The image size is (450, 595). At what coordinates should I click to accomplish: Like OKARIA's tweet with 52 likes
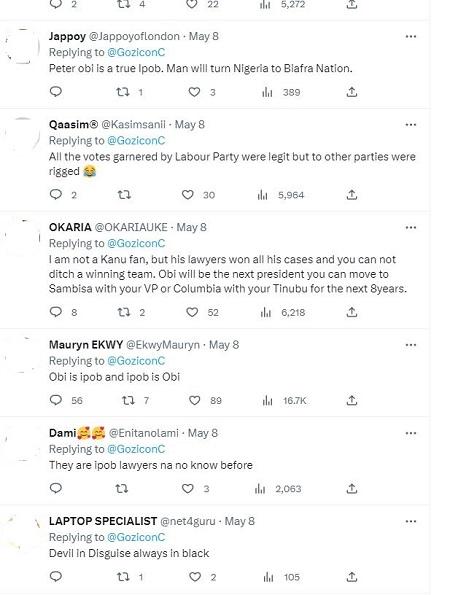192,312
